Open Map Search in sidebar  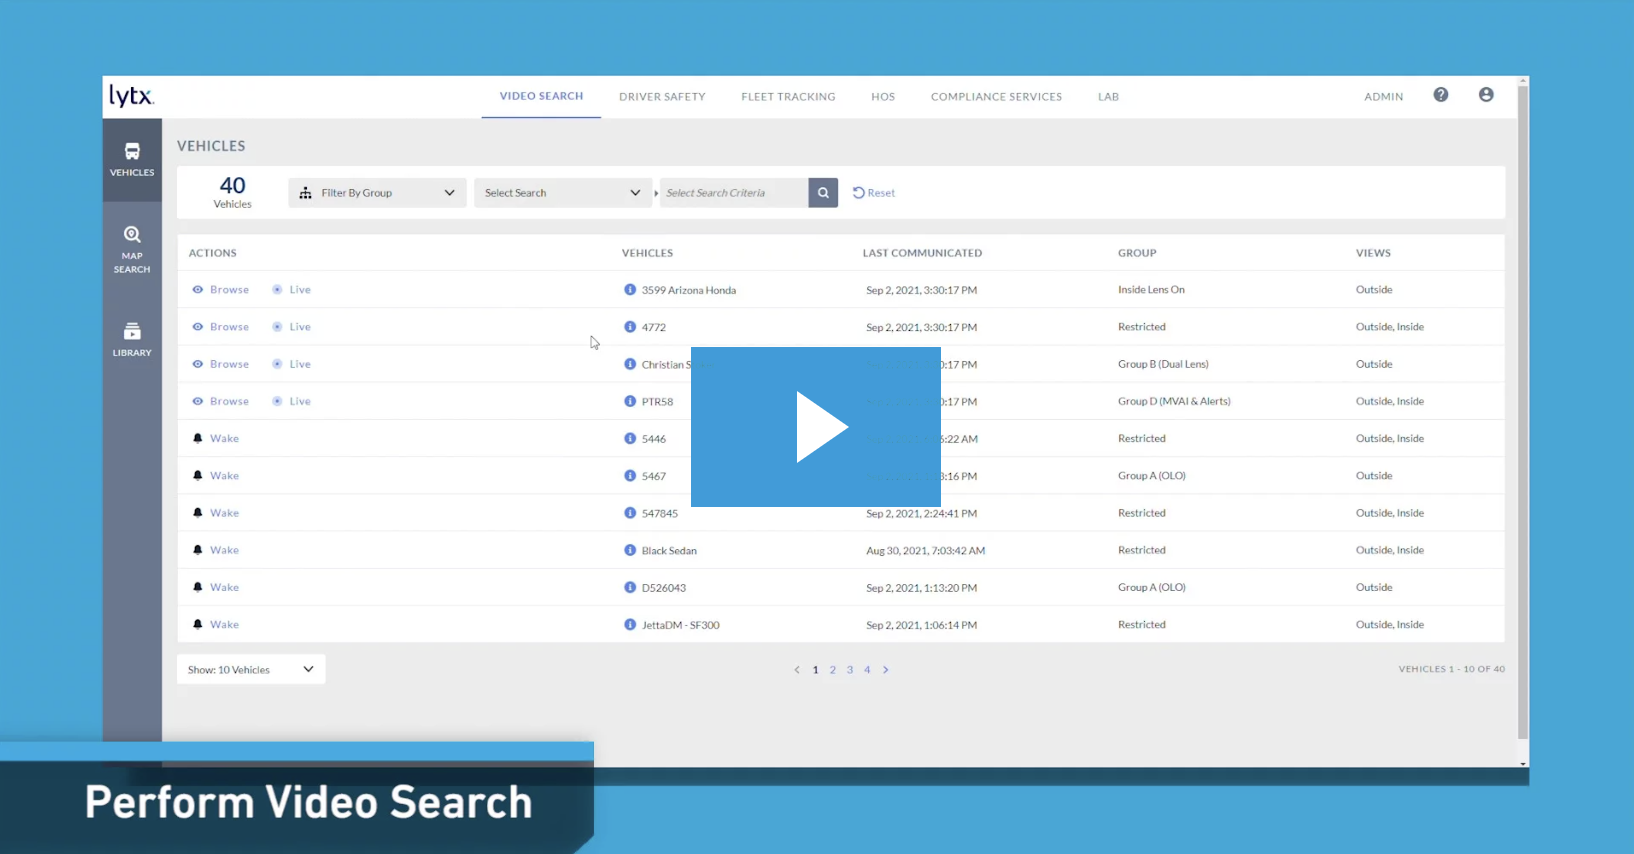[x=132, y=248]
